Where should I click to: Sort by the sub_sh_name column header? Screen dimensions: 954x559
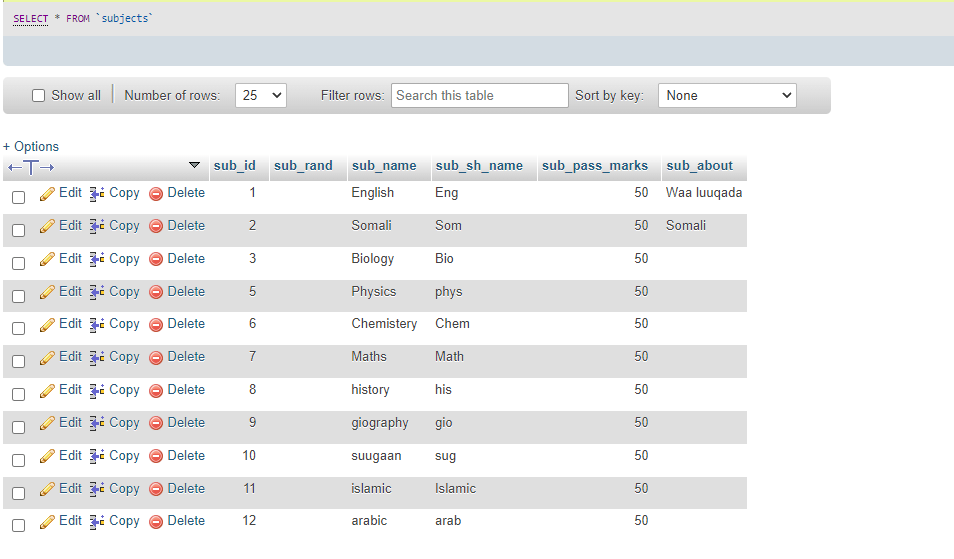pos(479,165)
